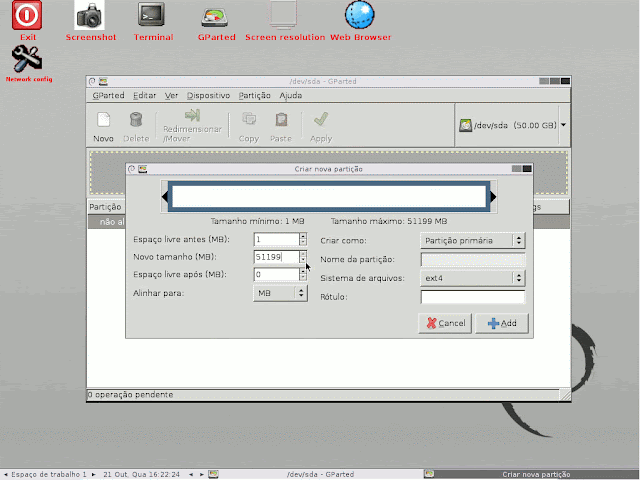
Task: Click the Add button to create partition
Action: click(x=502, y=323)
